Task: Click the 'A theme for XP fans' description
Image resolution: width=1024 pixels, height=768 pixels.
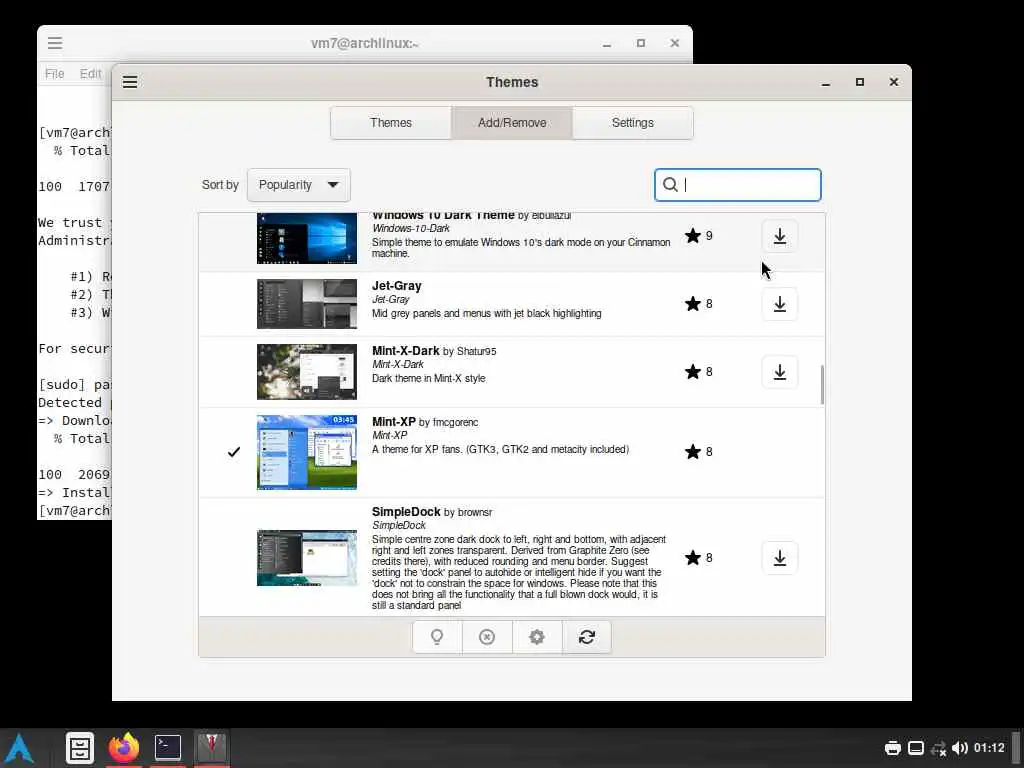Action: 500,449
